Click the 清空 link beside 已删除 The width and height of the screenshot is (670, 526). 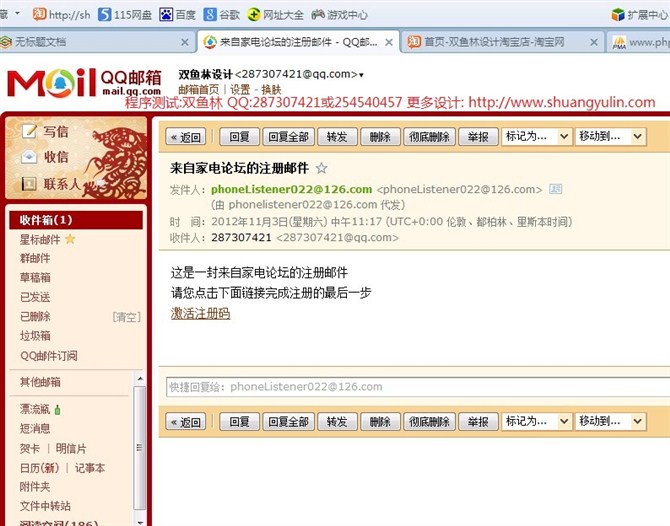(126, 317)
